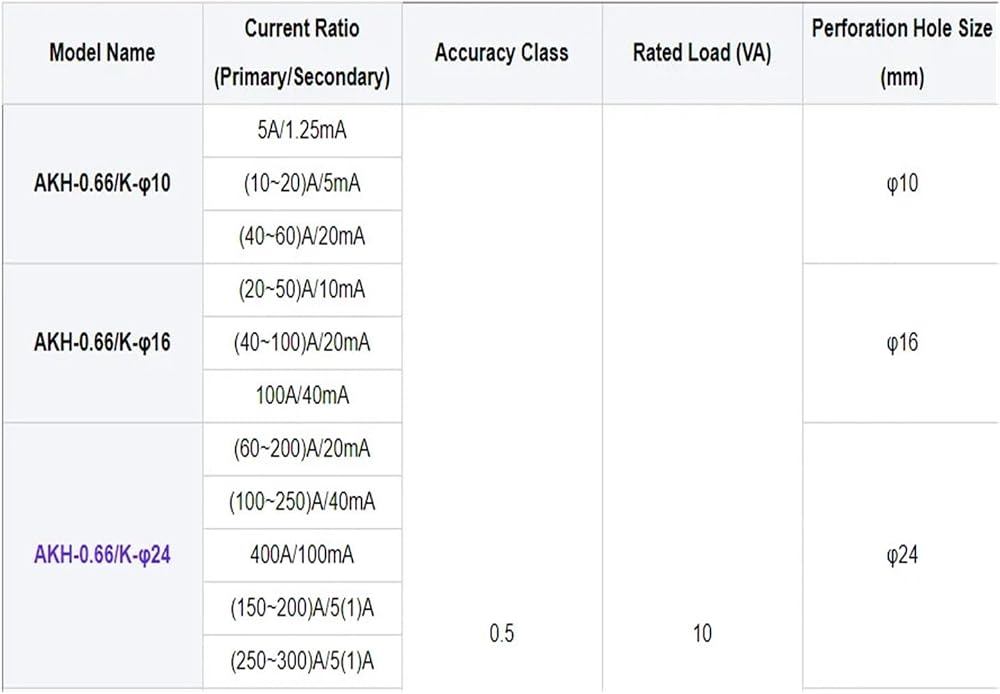Select the (10~20)A/5mA ratio cell
Viewport: 1000px width, 694px height.
point(302,184)
